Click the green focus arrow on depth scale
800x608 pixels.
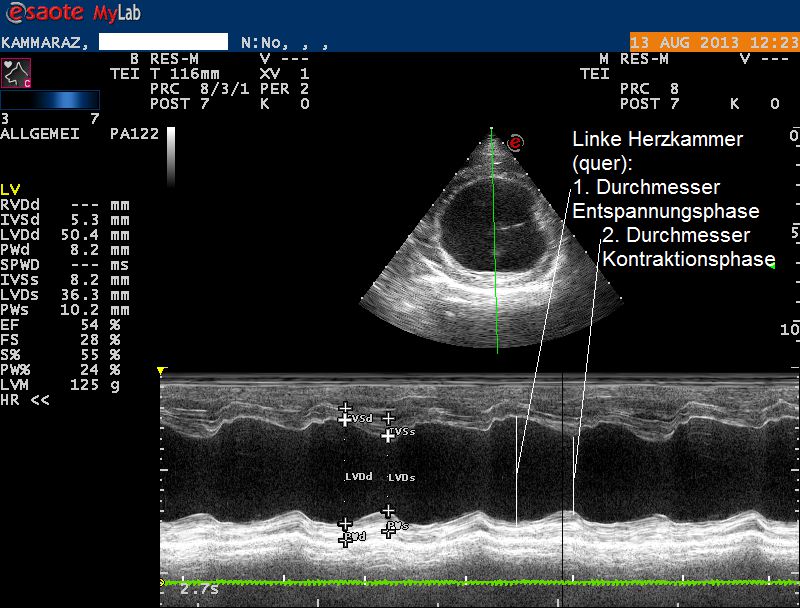(x=771, y=265)
